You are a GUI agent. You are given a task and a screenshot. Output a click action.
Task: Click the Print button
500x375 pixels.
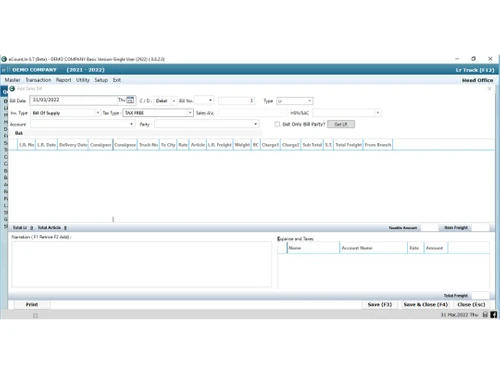(32, 304)
